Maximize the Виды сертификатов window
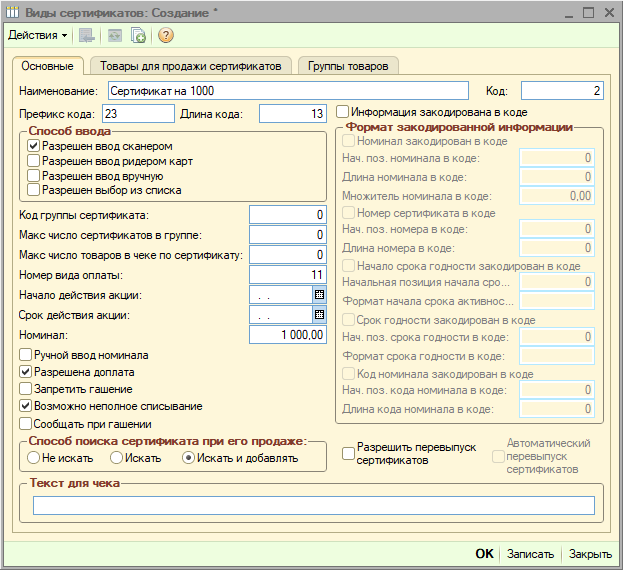This screenshot has height=570, width=623. click(588, 12)
